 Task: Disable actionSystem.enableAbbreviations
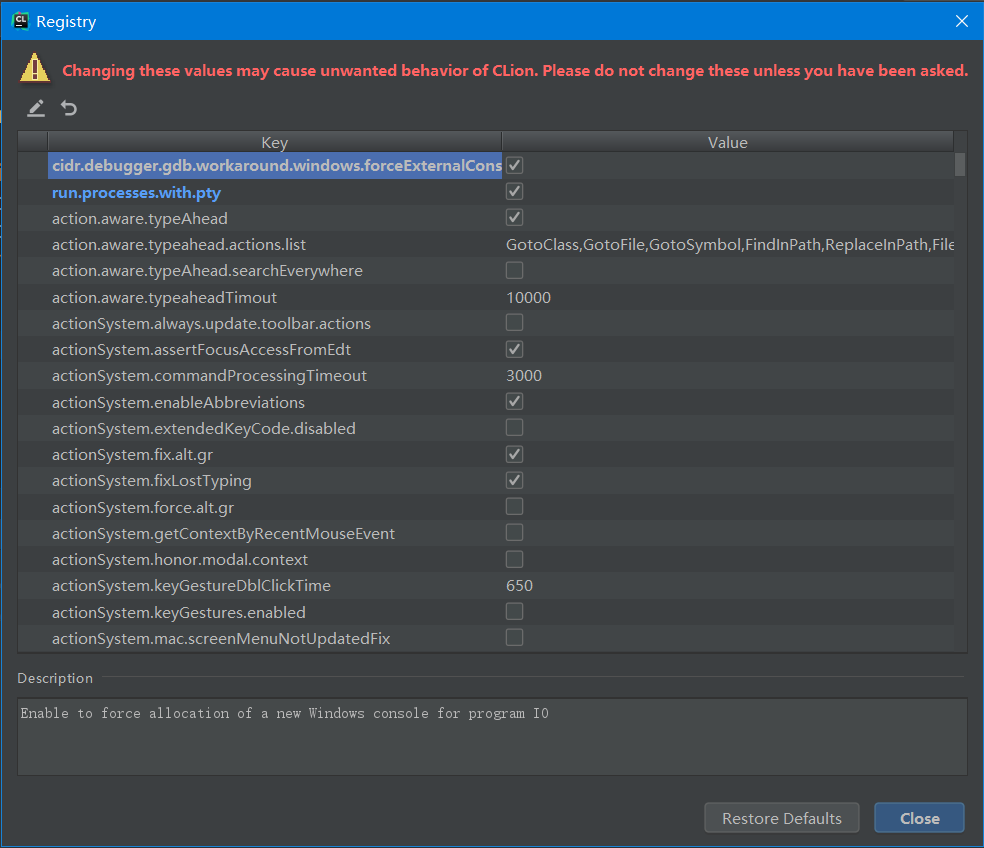coord(514,401)
